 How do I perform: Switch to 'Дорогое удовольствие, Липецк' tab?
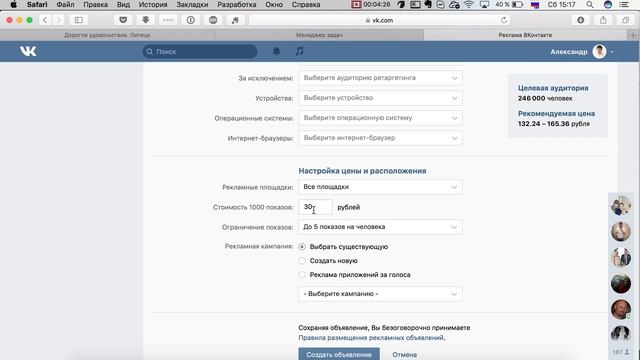point(107,35)
